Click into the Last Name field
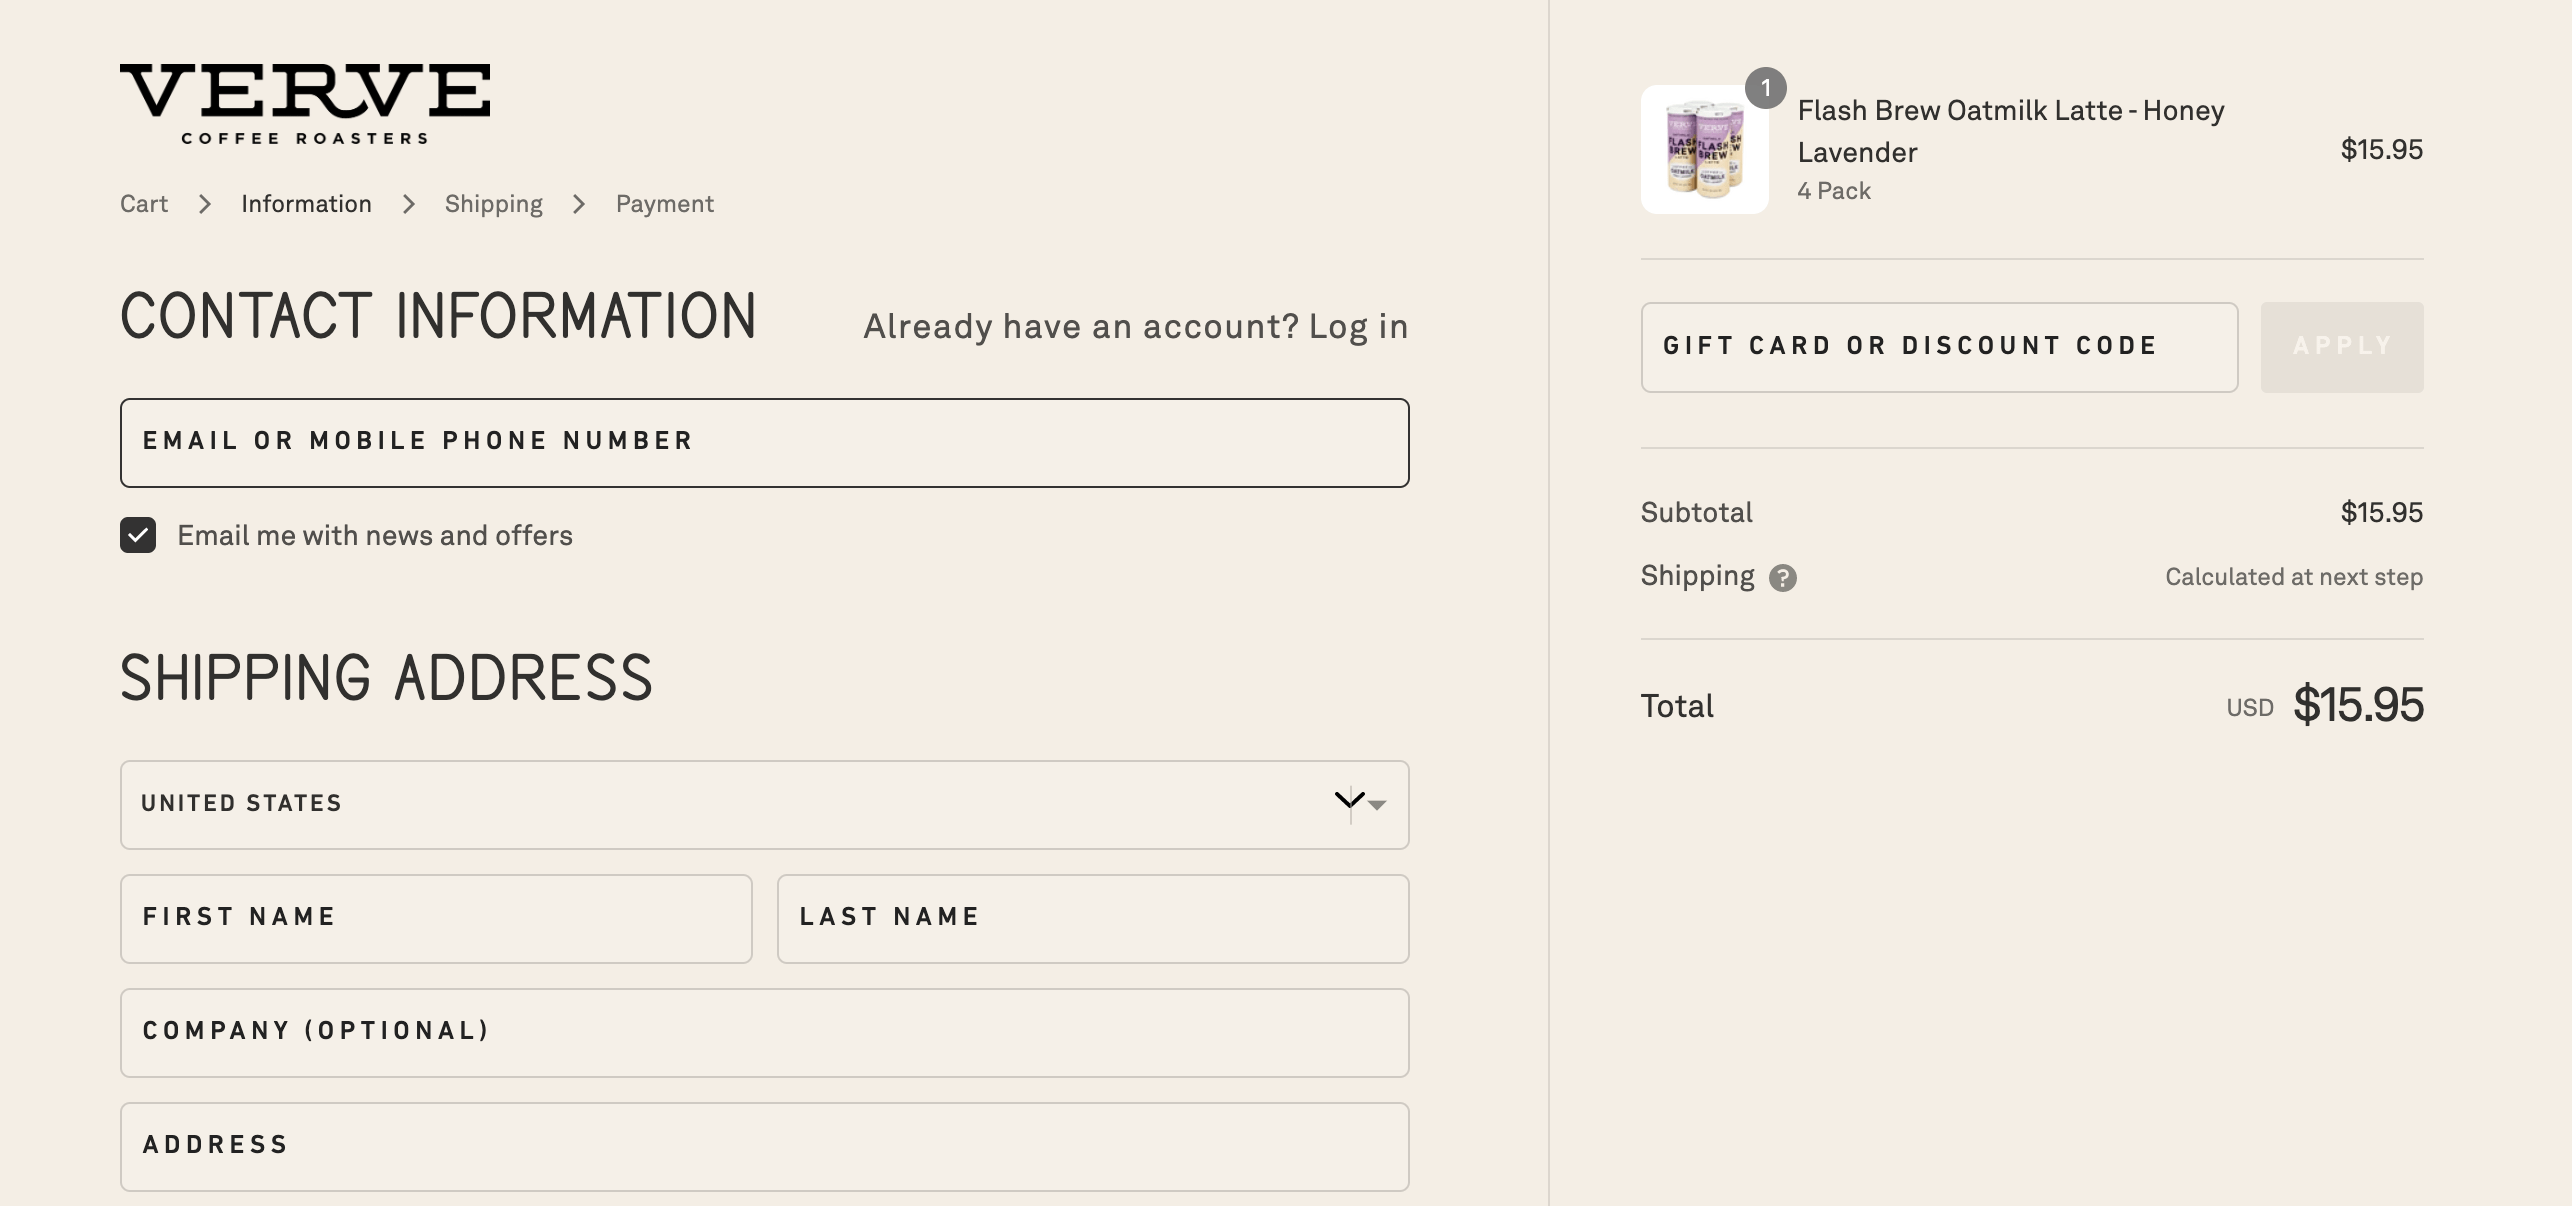 tap(1092, 918)
